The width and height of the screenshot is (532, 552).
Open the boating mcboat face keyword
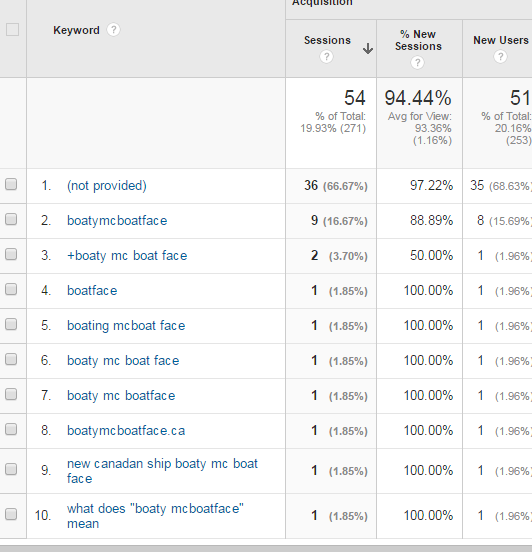click(126, 326)
